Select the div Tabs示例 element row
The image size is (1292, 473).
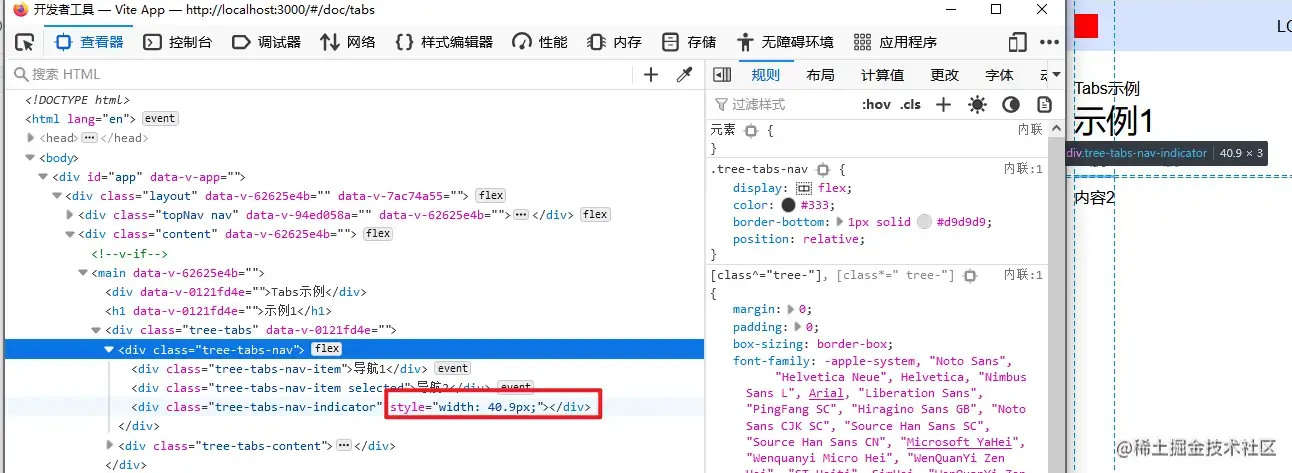[236, 291]
